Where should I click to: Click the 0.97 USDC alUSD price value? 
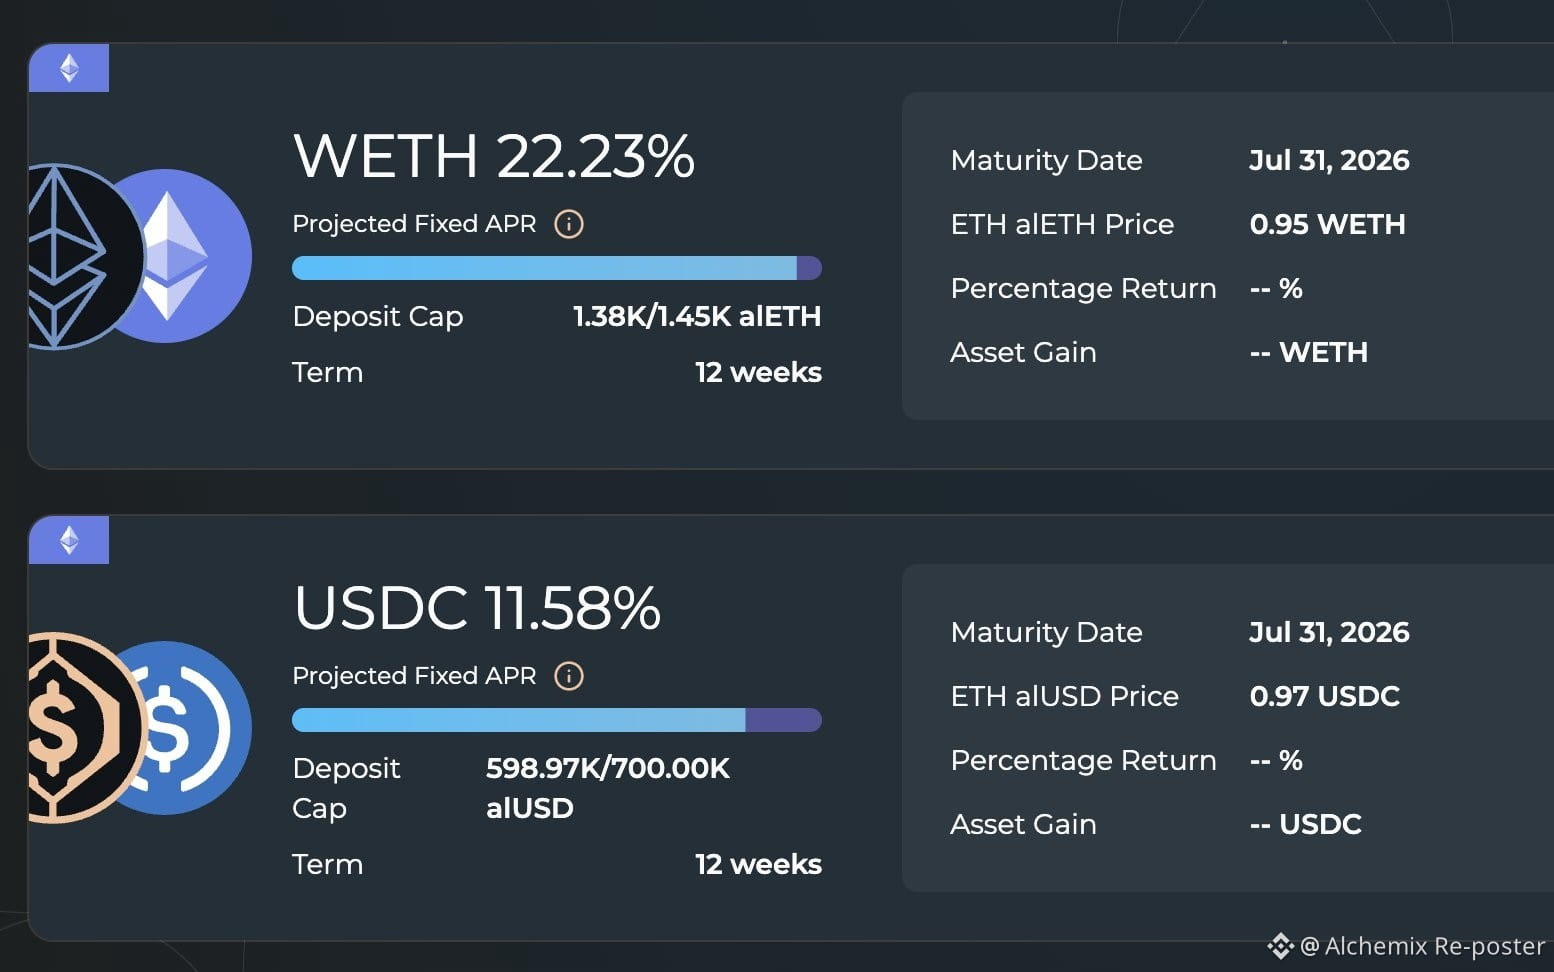click(1324, 696)
